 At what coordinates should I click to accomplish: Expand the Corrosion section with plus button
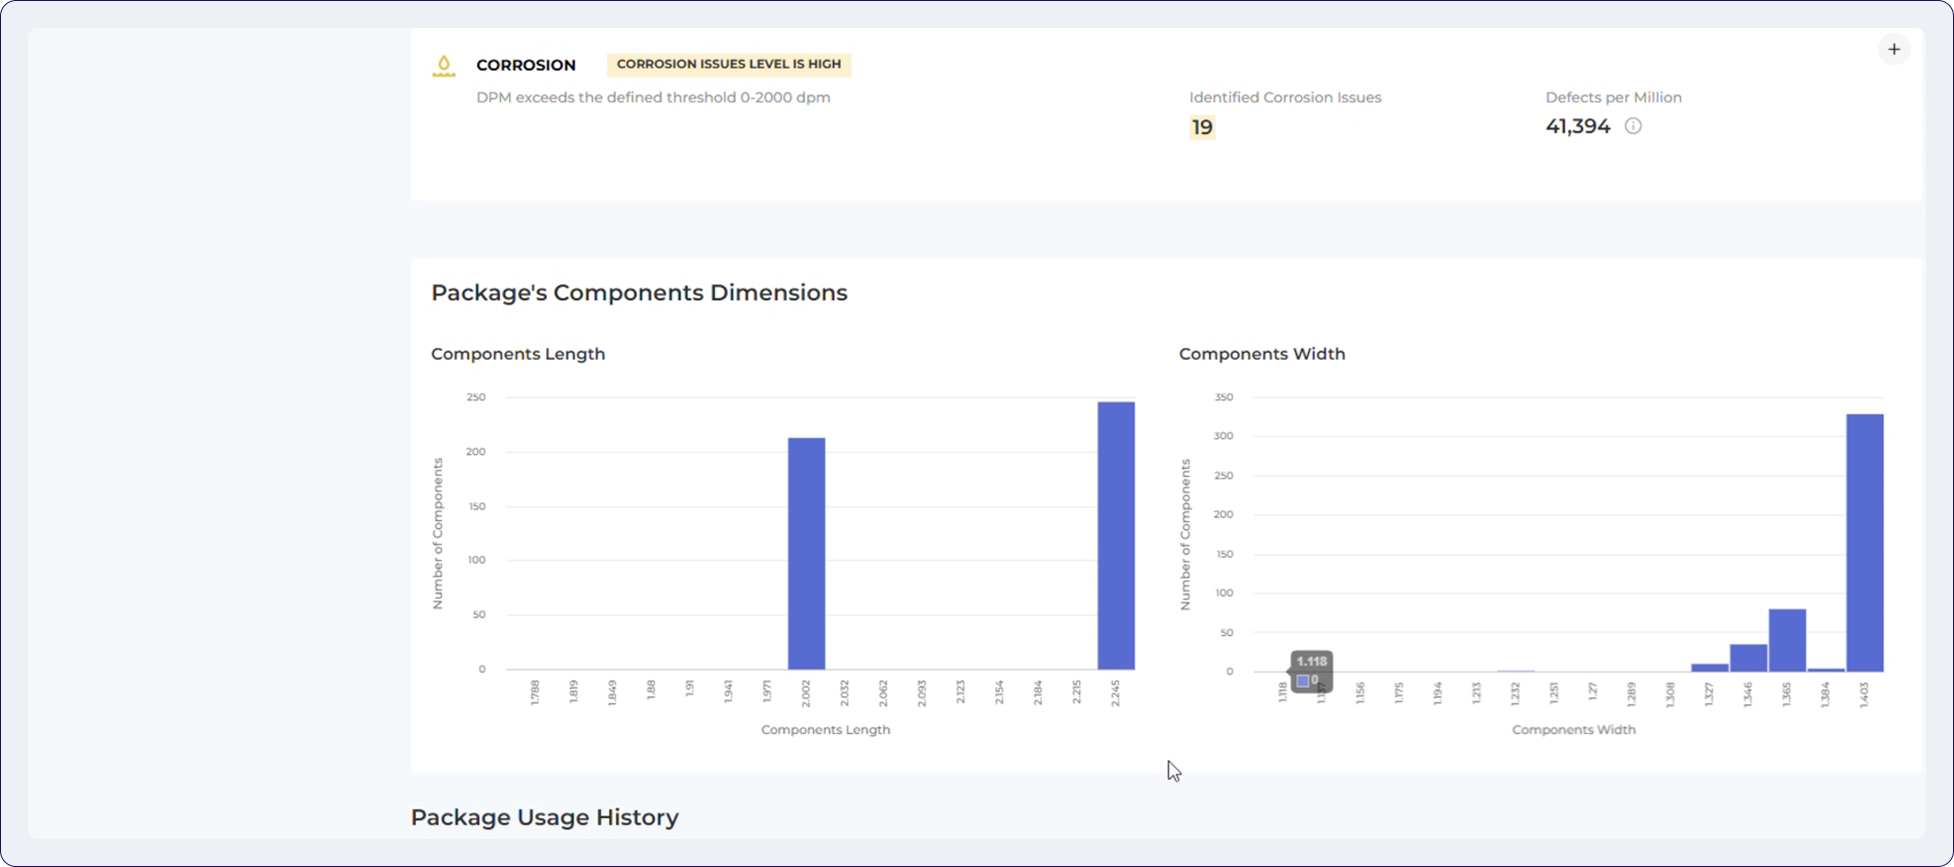click(1893, 49)
